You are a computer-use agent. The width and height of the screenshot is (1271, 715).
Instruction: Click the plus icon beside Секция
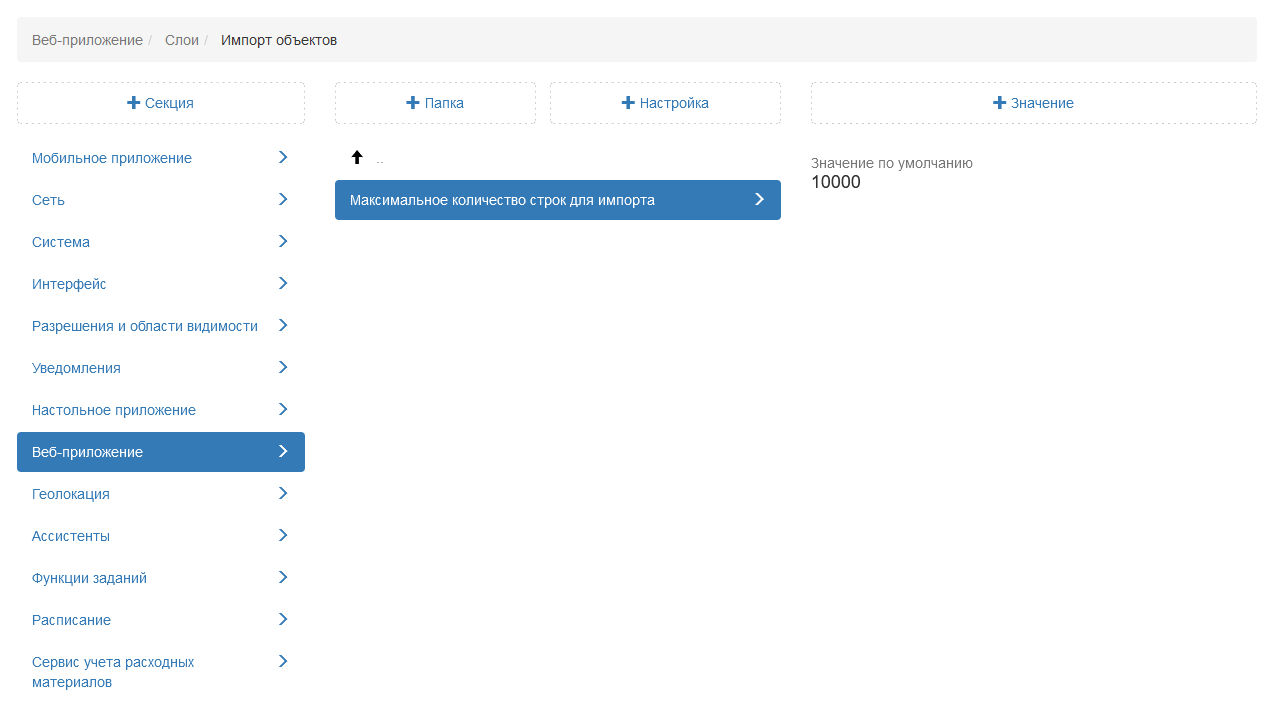[134, 103]
